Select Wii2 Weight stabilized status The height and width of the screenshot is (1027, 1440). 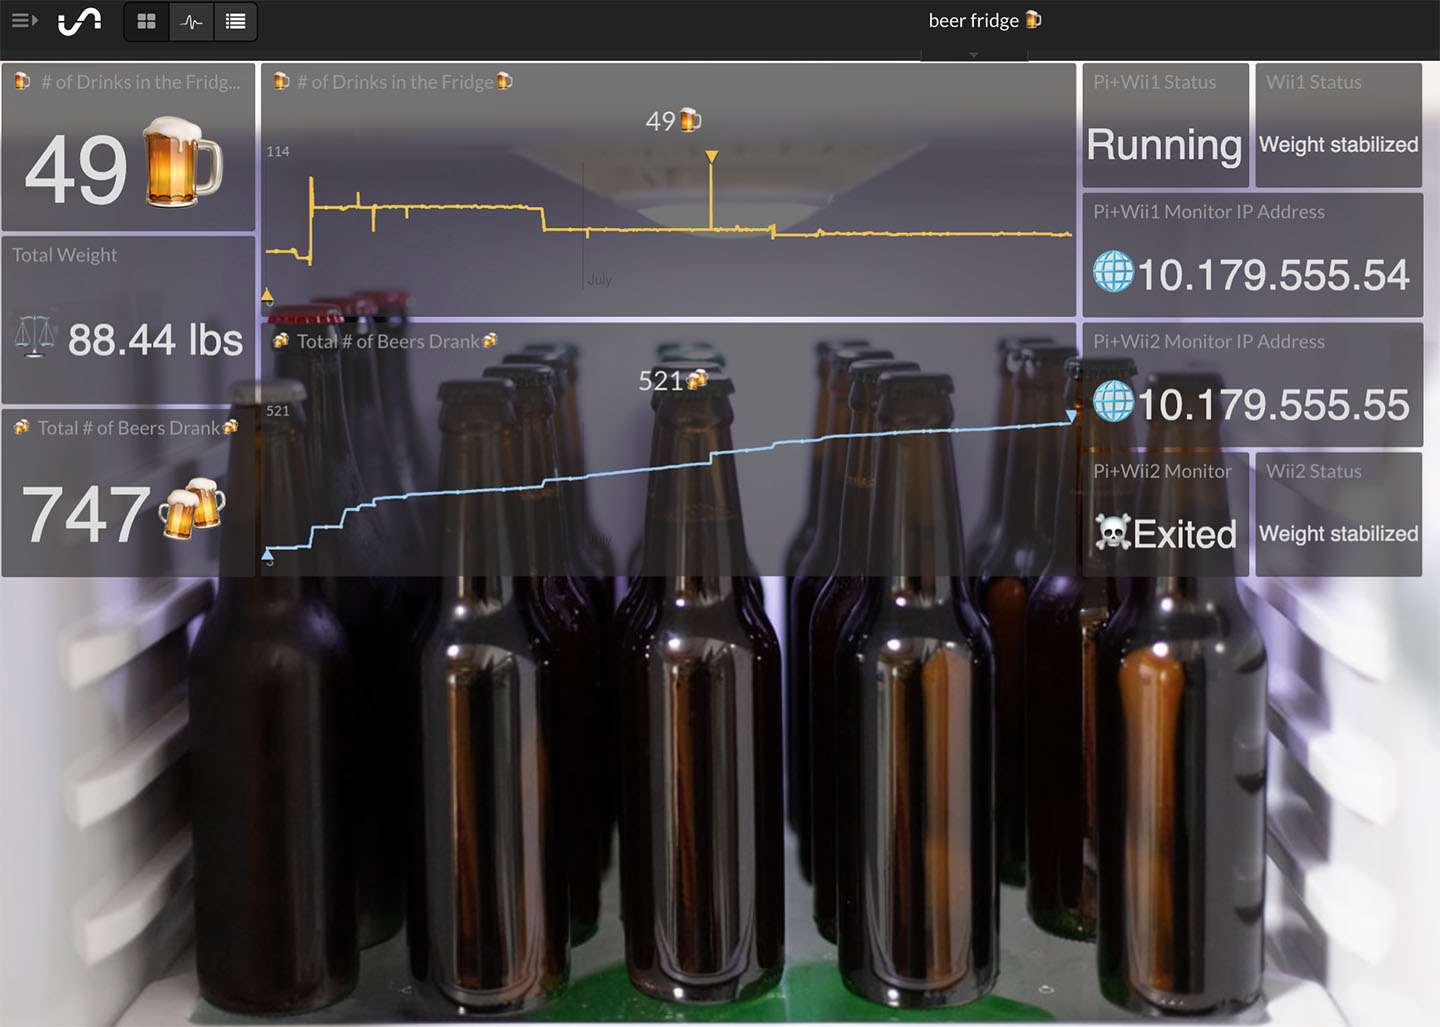click(1338, 534)
